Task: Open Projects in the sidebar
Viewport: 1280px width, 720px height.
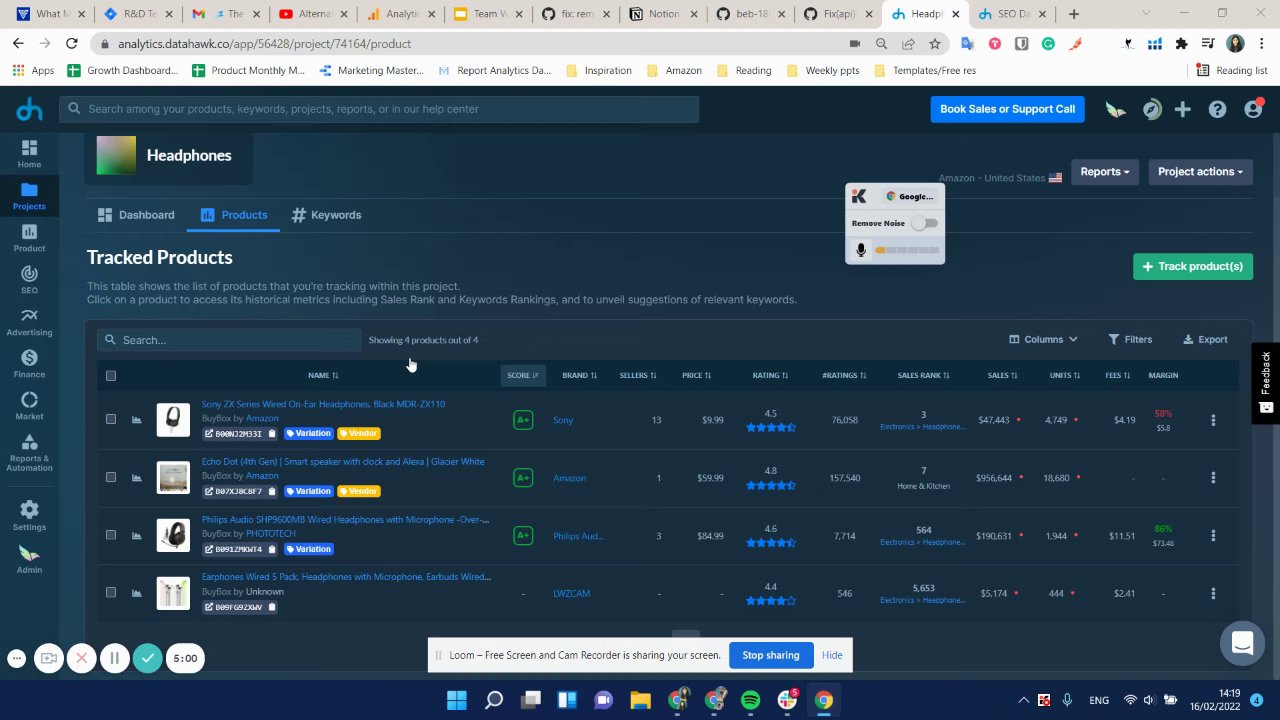Action: [x=29, y=195]
